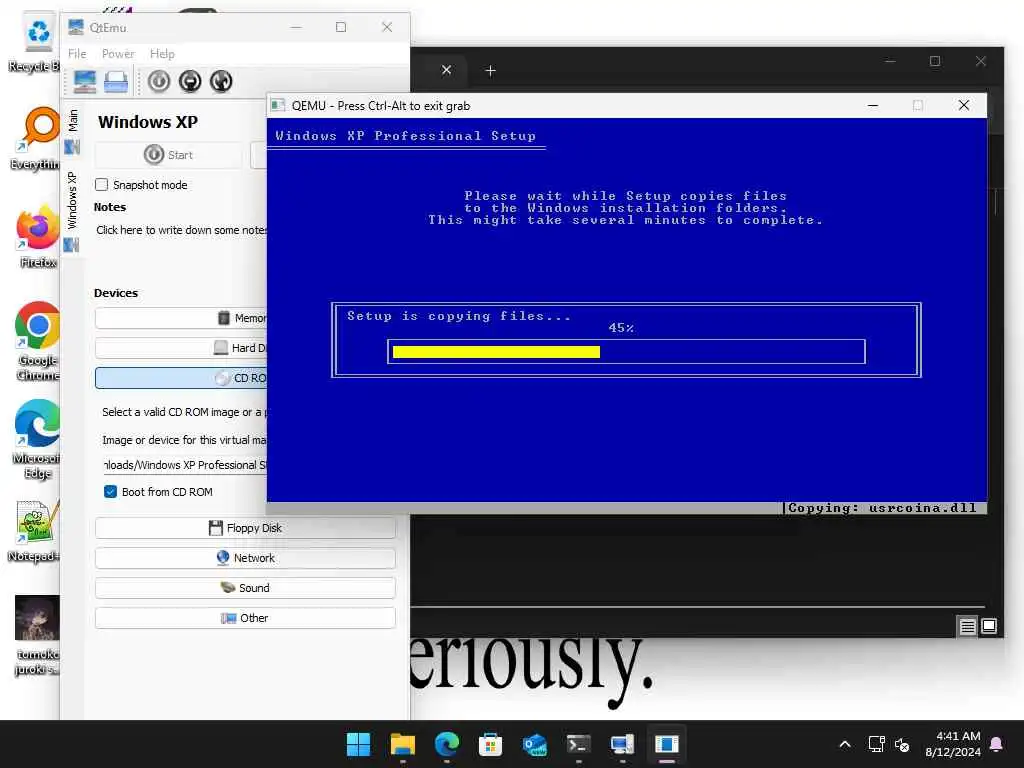The width and height of the screenshot is (1024, 768).
Task: Collapse the CD ROM device section
Action: (181, 378)
